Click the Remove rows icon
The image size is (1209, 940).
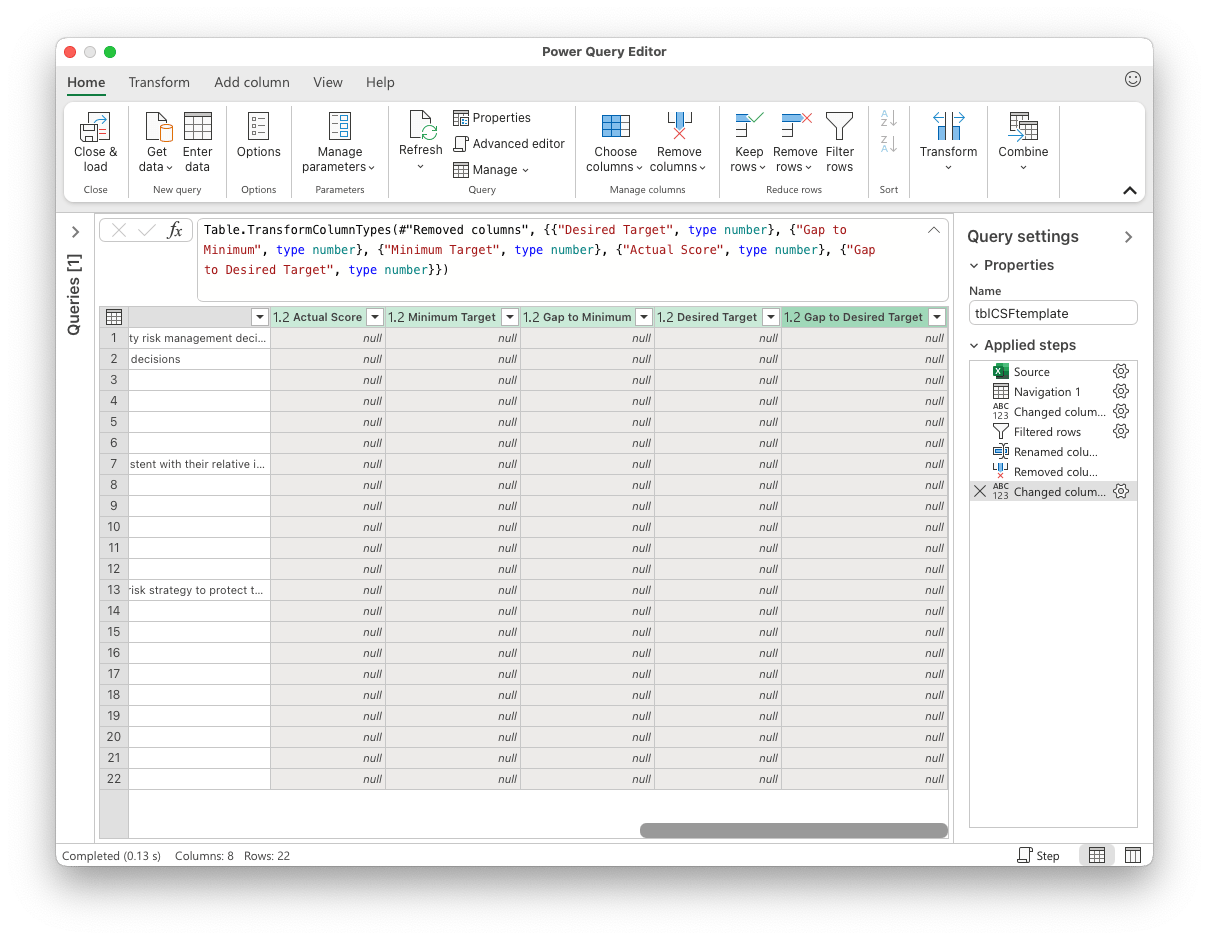[x=796, y=126]
